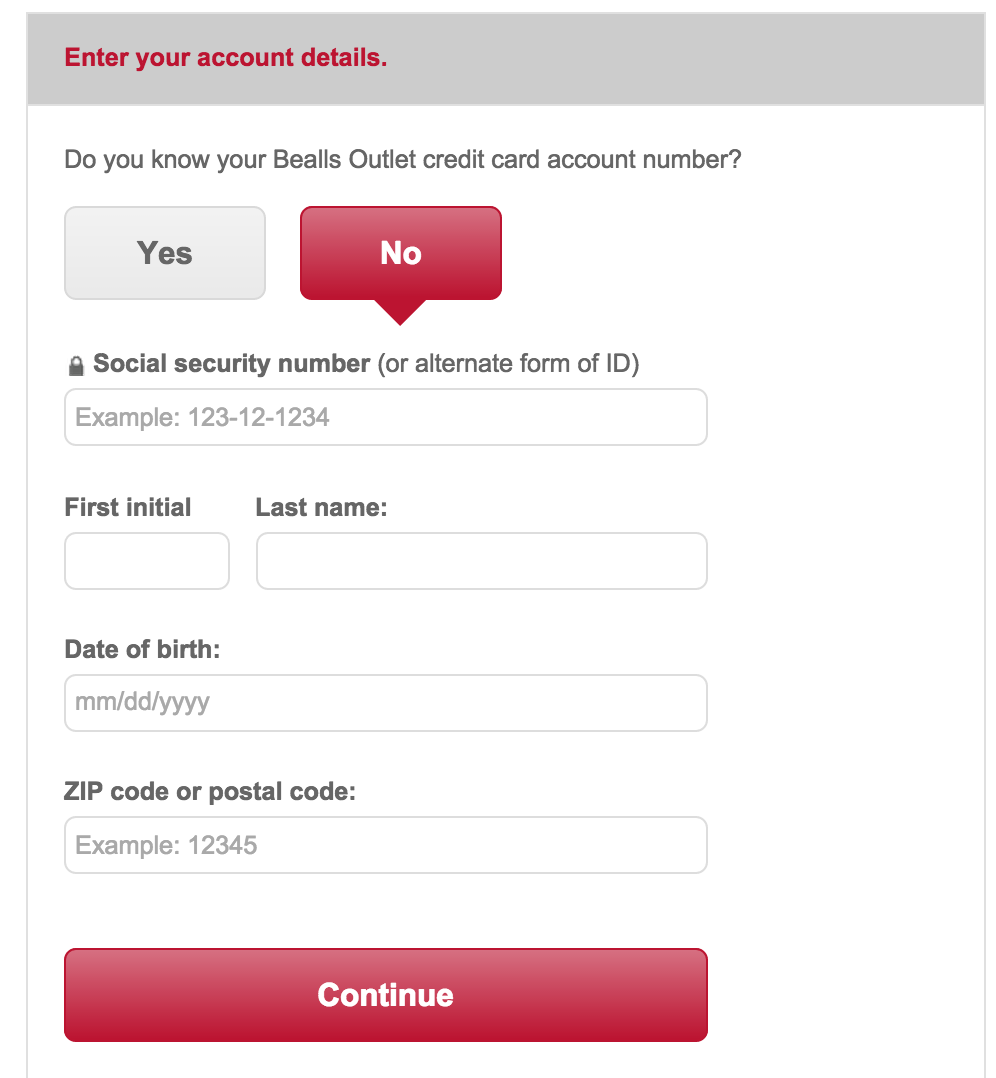Viewport: 996px width, 1078px height.
Task: Click the 'Last name:' label
Action: pos(322,507)
